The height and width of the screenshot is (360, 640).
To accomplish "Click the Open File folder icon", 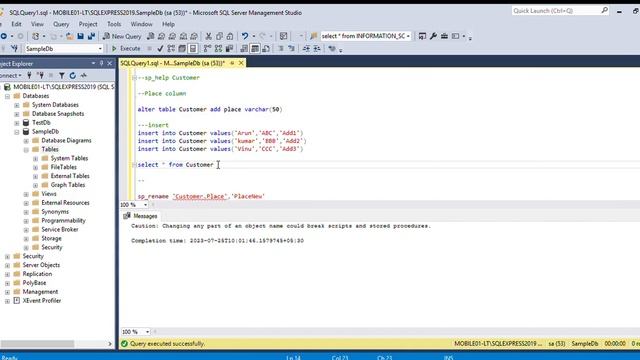I will [70, 36].
